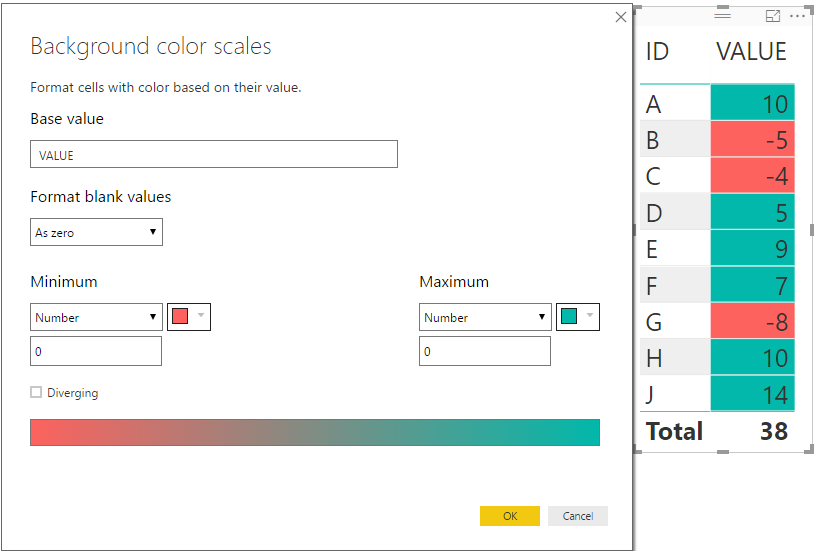Sort by the ID column header
This screenshot has height=553, width=816.
657,52
